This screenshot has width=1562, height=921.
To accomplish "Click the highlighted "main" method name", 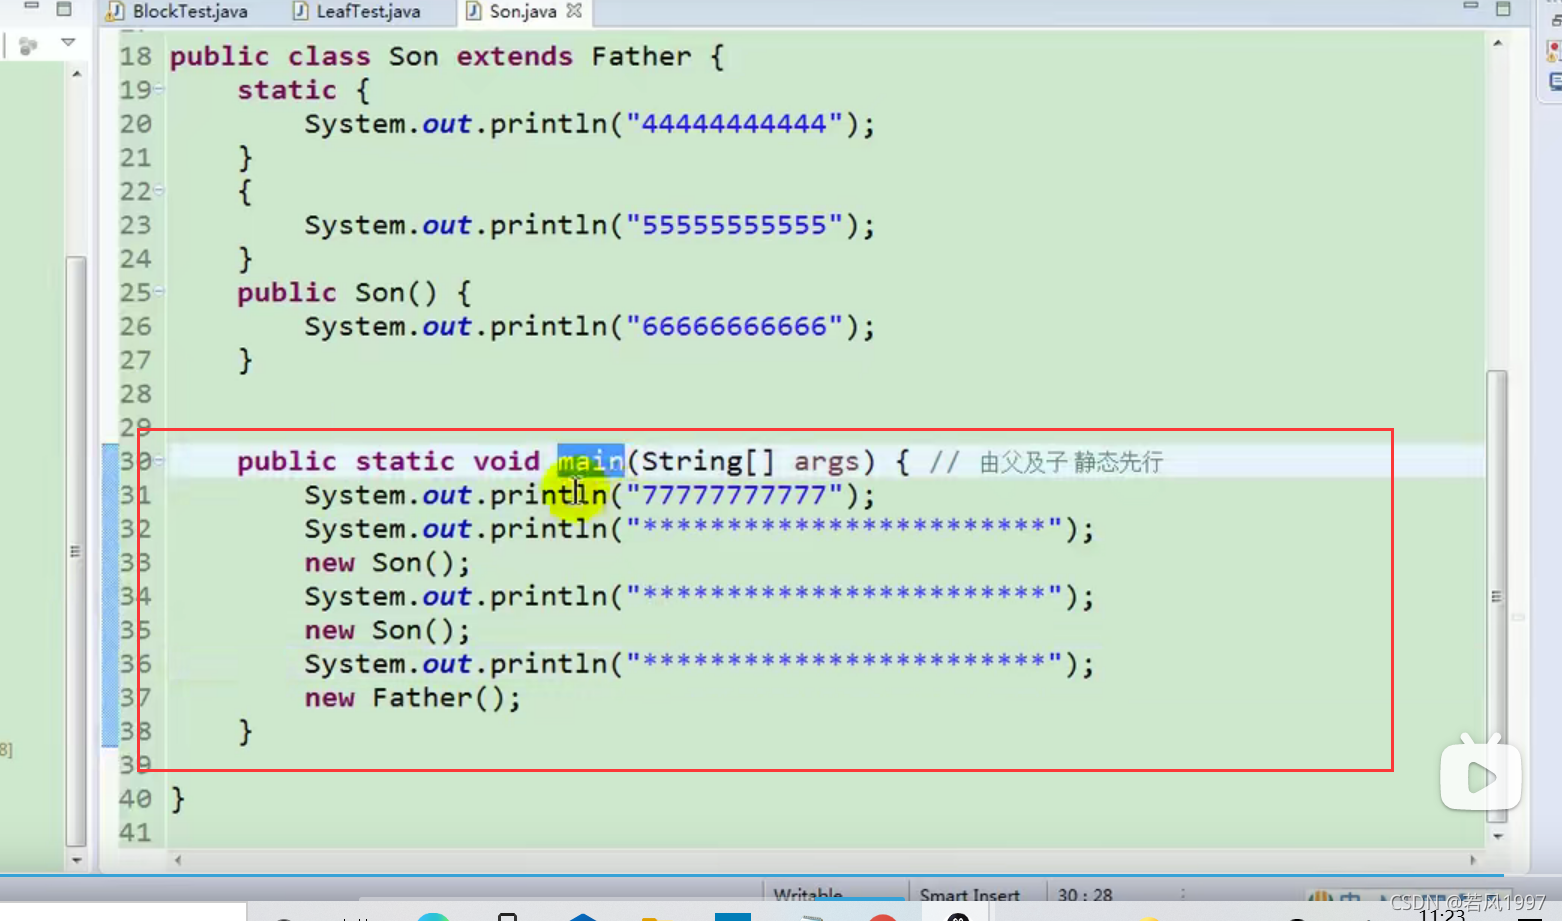I will tap(590, 461).
